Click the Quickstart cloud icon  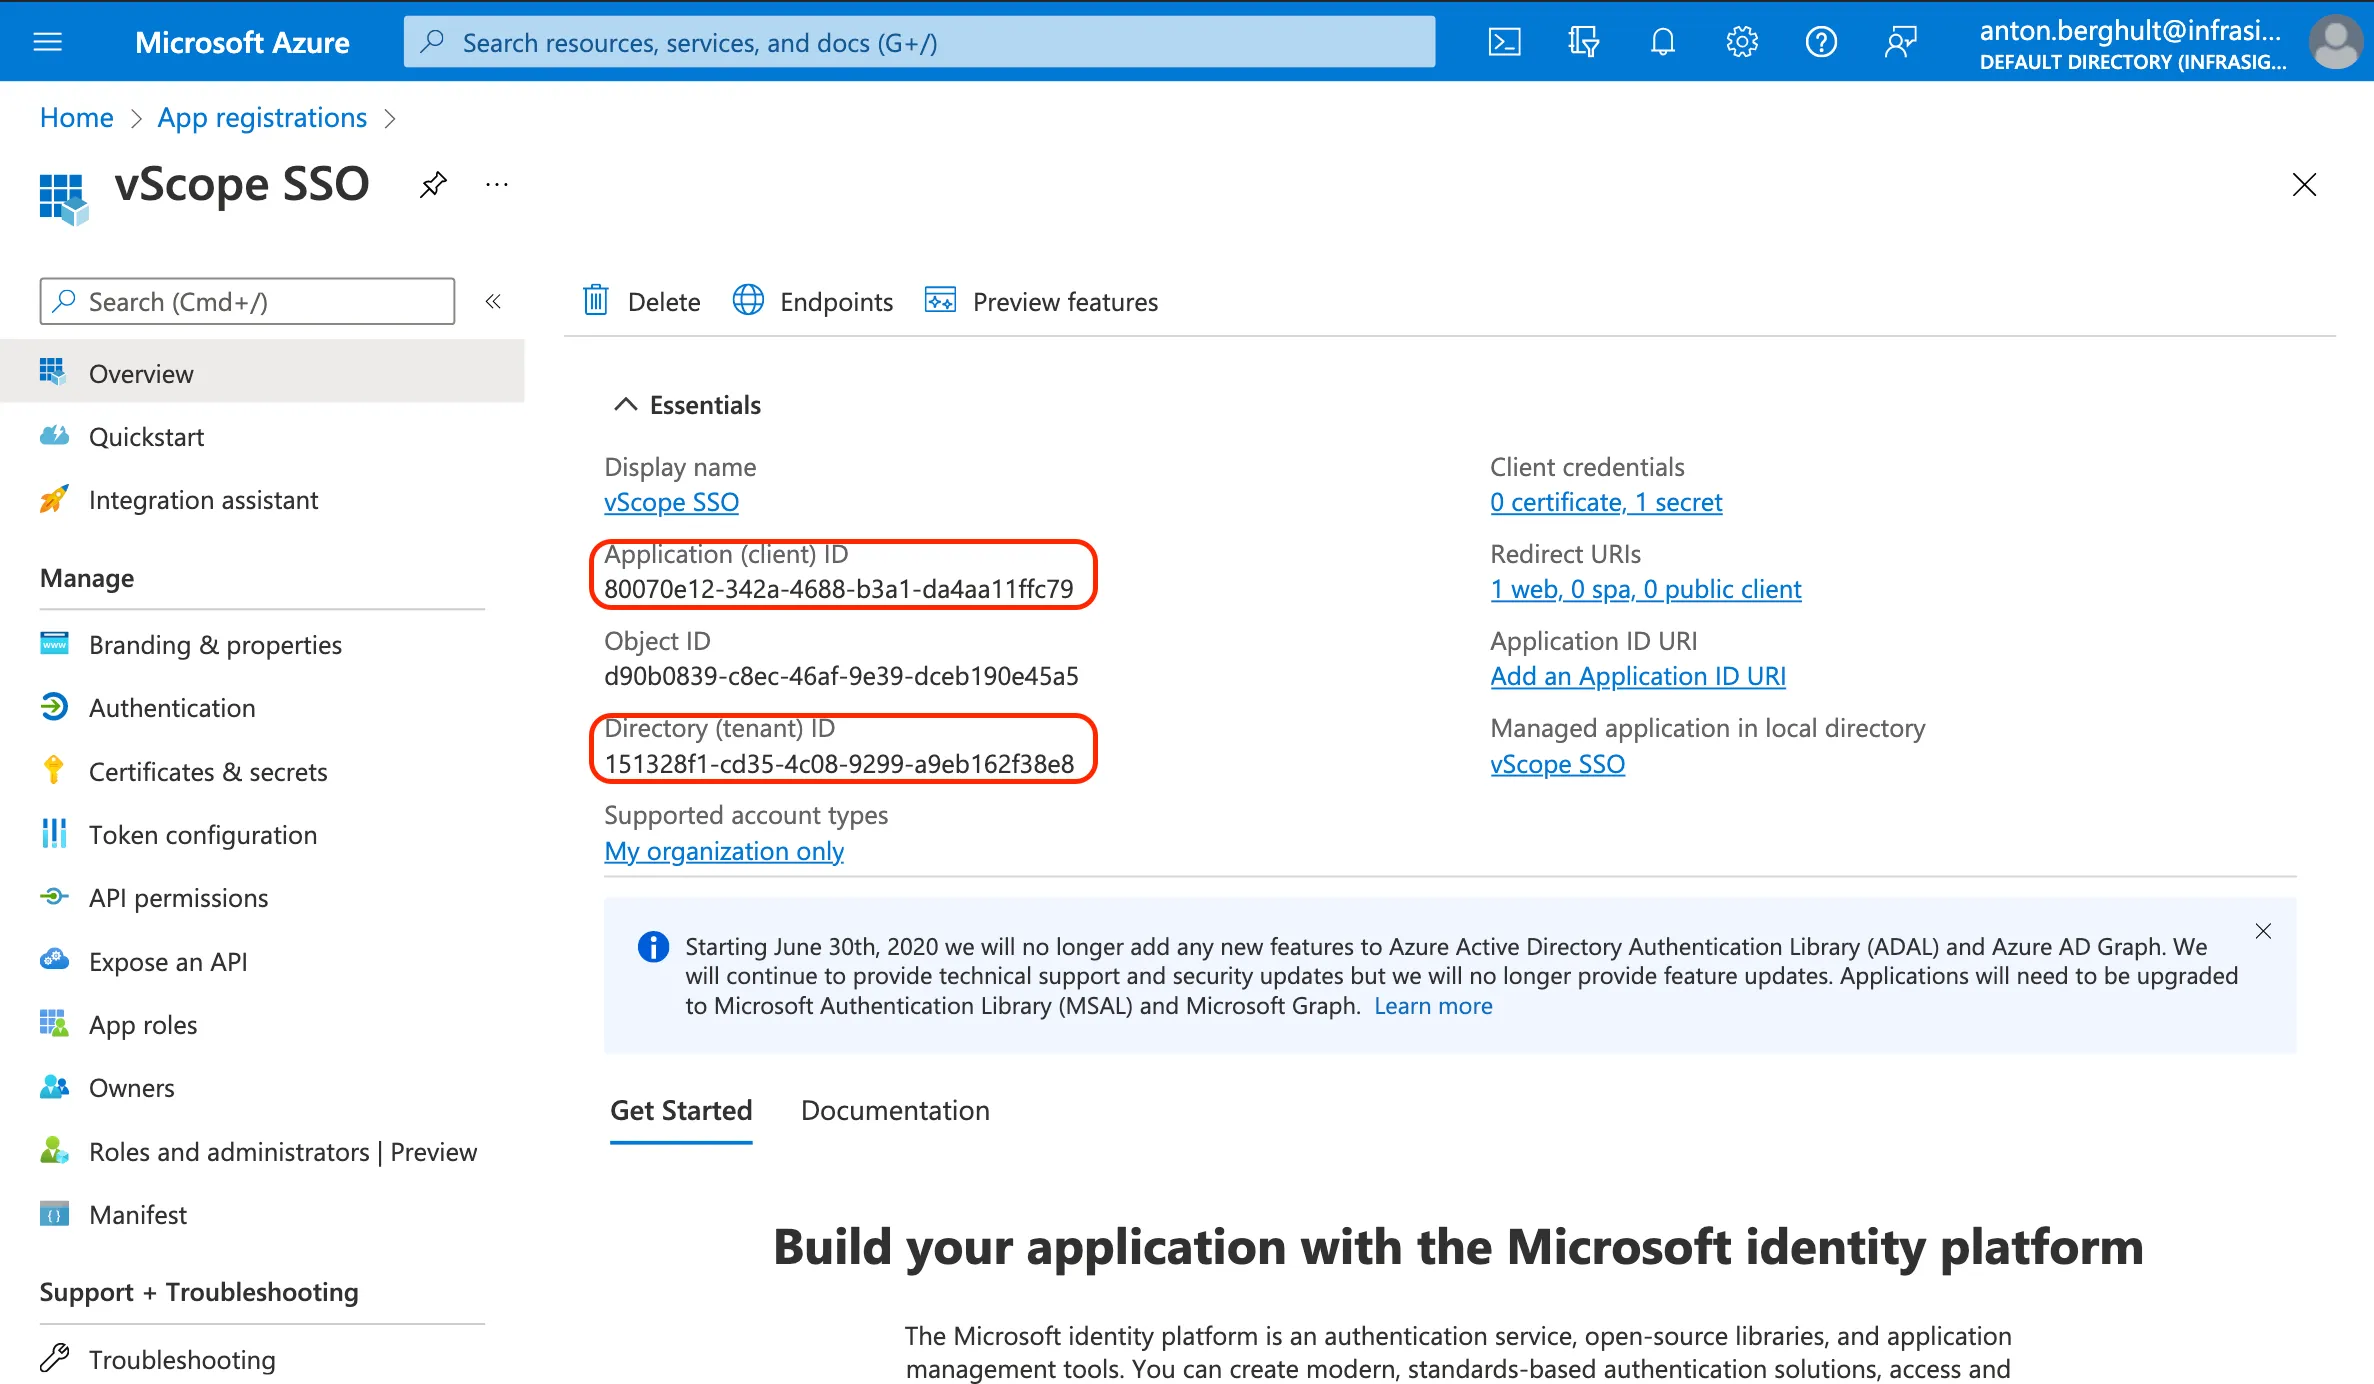tap(54, 435)
